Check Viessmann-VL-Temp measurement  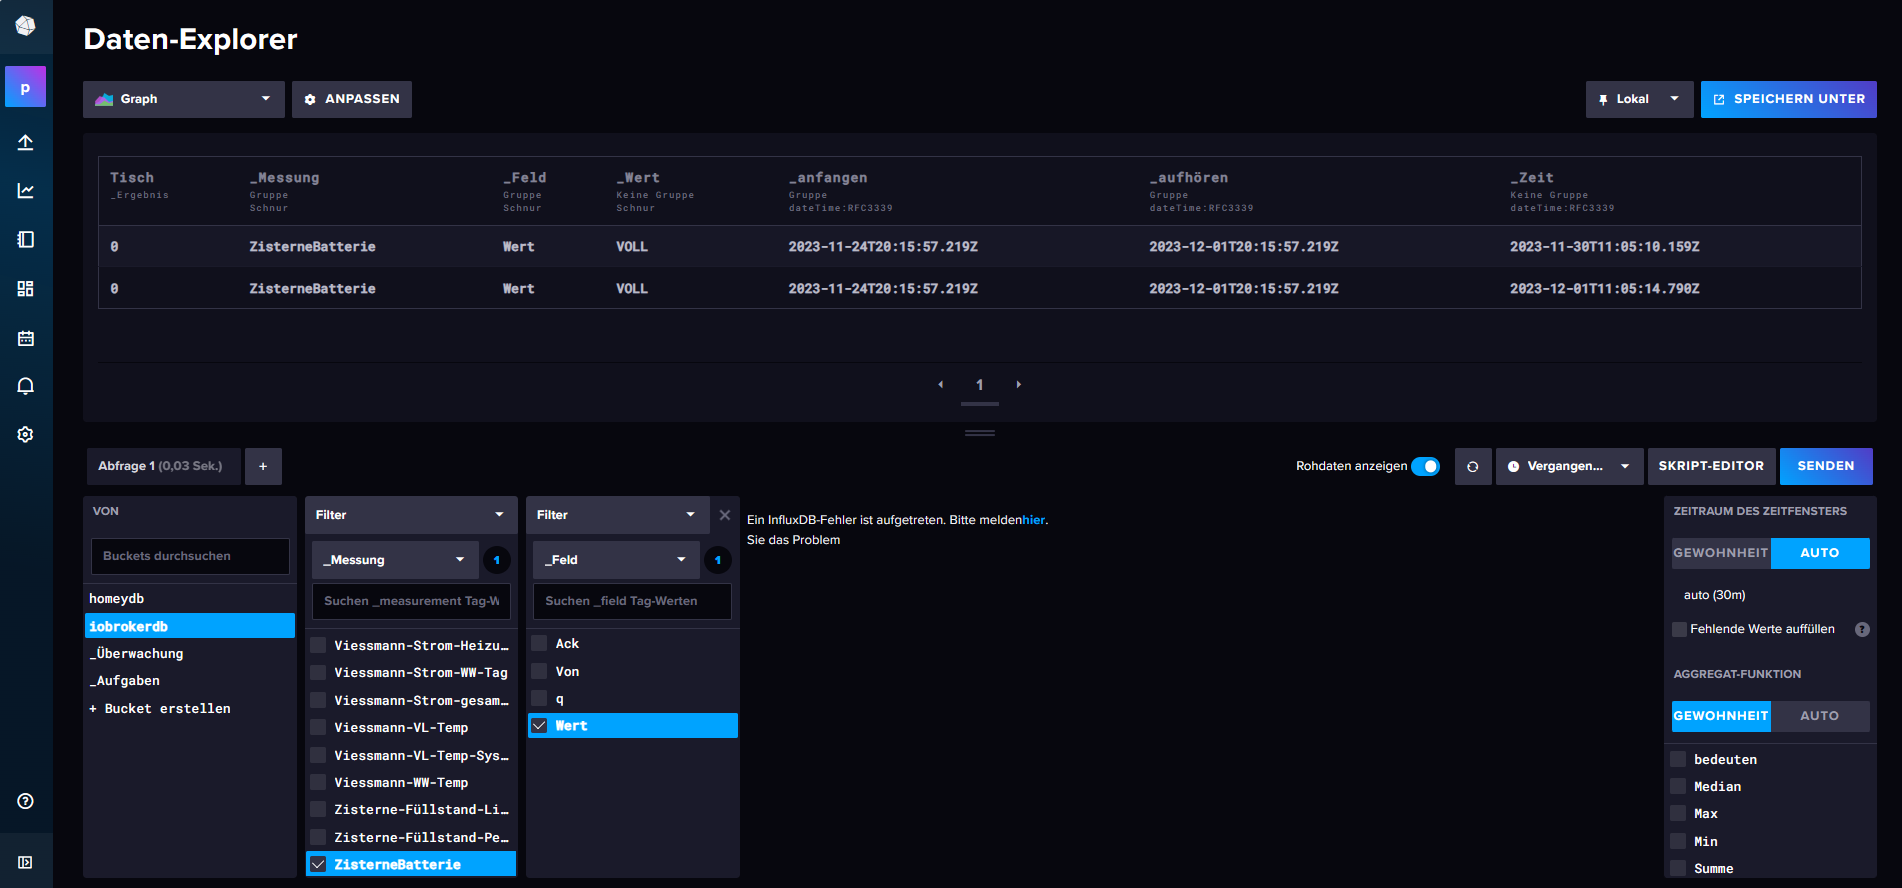click(x=318, y=727)
